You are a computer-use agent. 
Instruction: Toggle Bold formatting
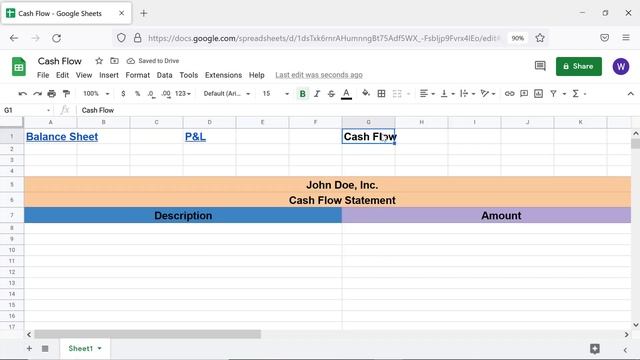(x=302, y=94)
